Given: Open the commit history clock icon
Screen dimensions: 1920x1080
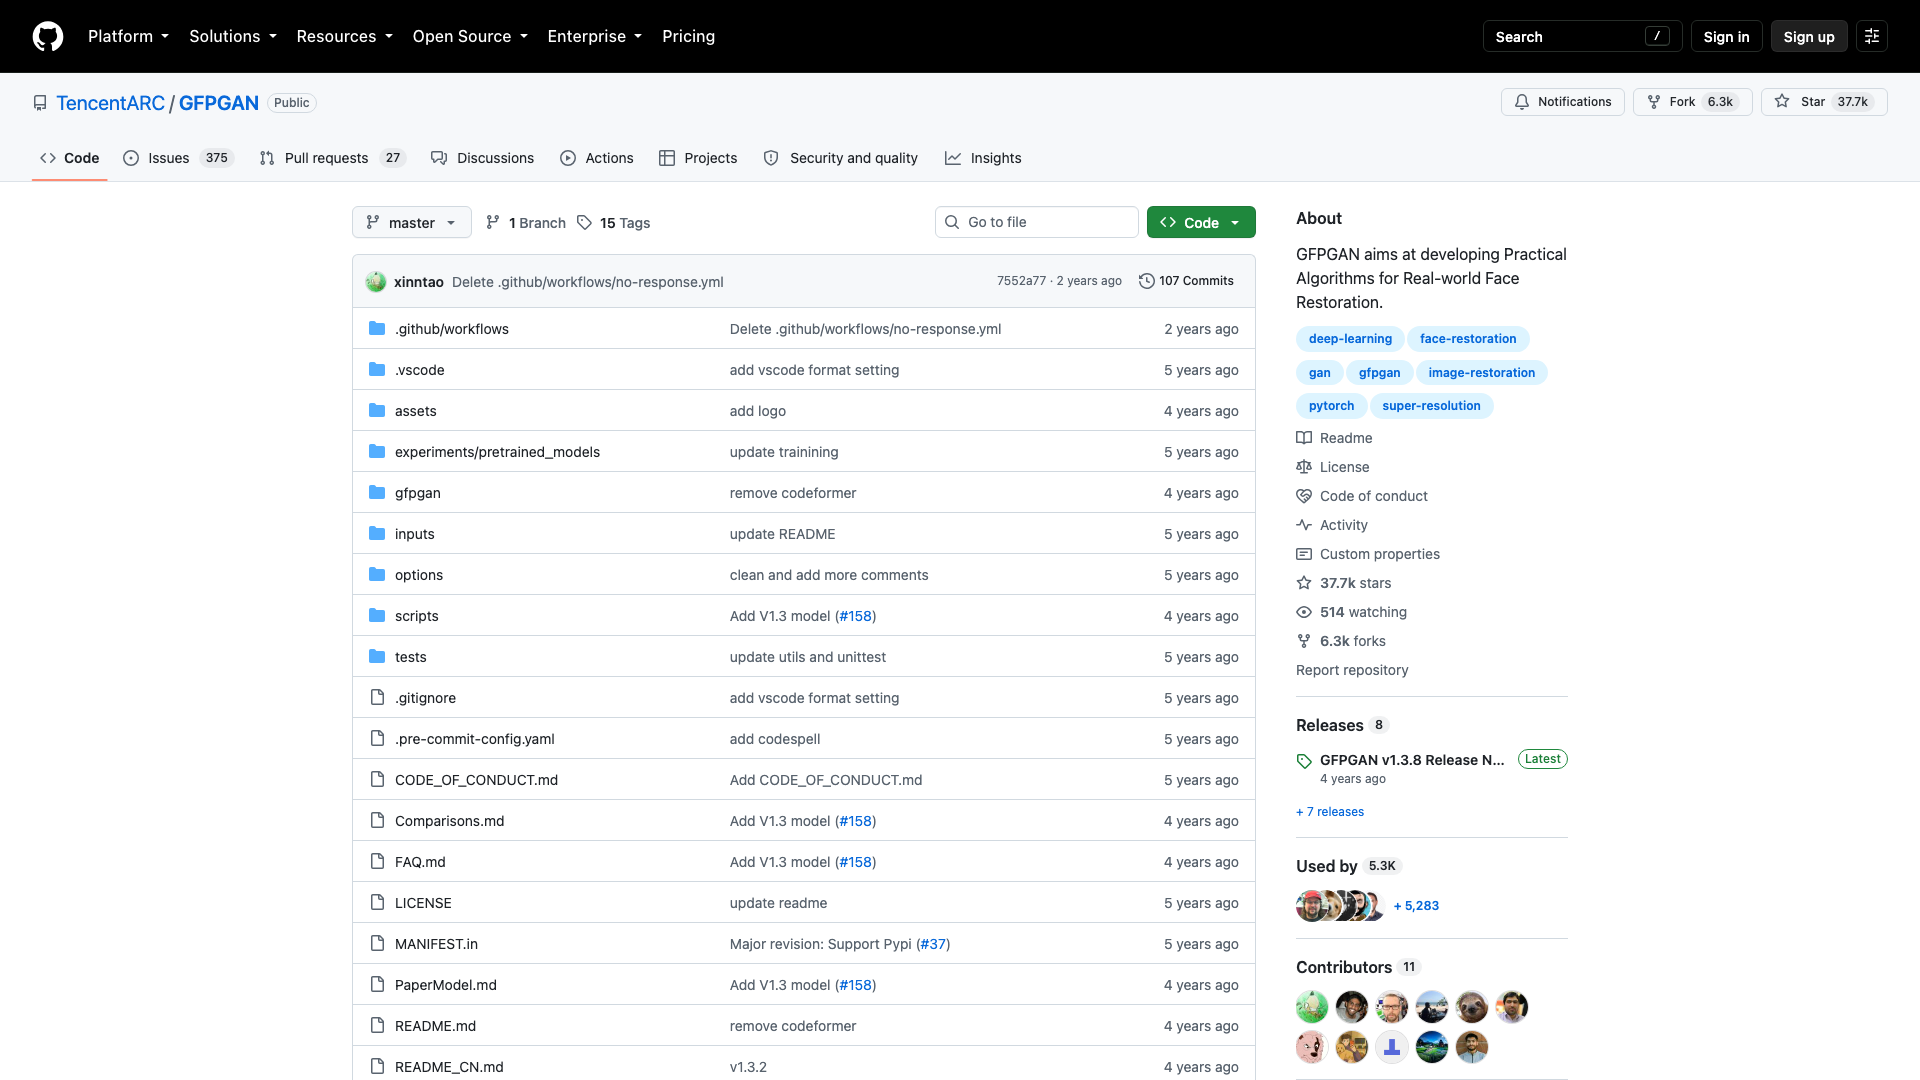Looking at the screenshot, I should 1147,281.
